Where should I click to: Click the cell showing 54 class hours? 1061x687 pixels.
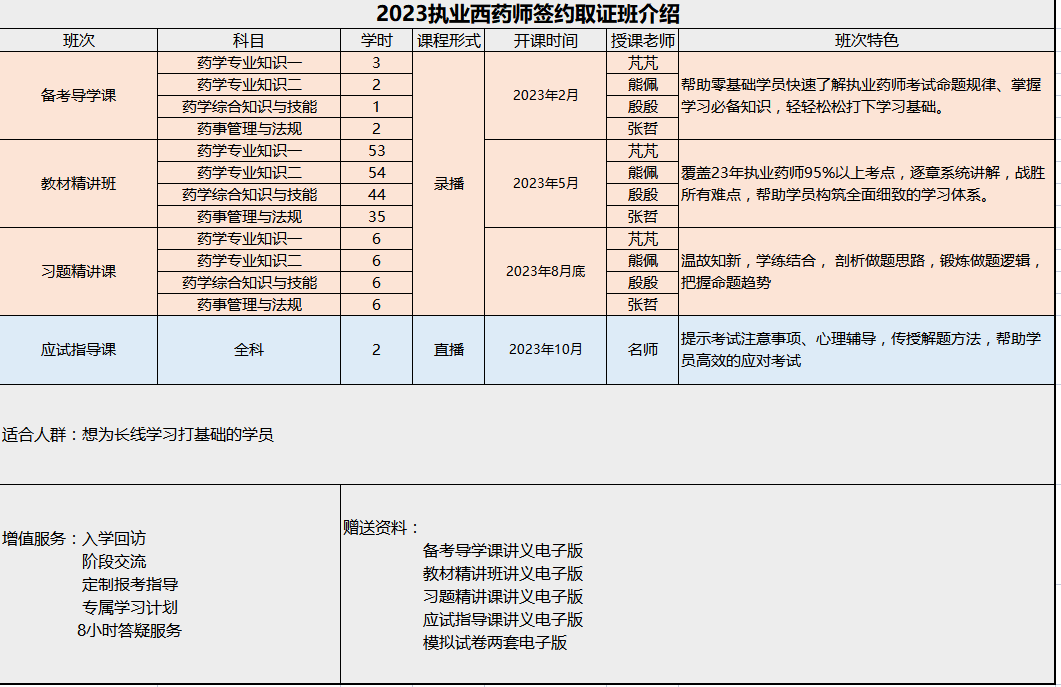click(377, 173)
